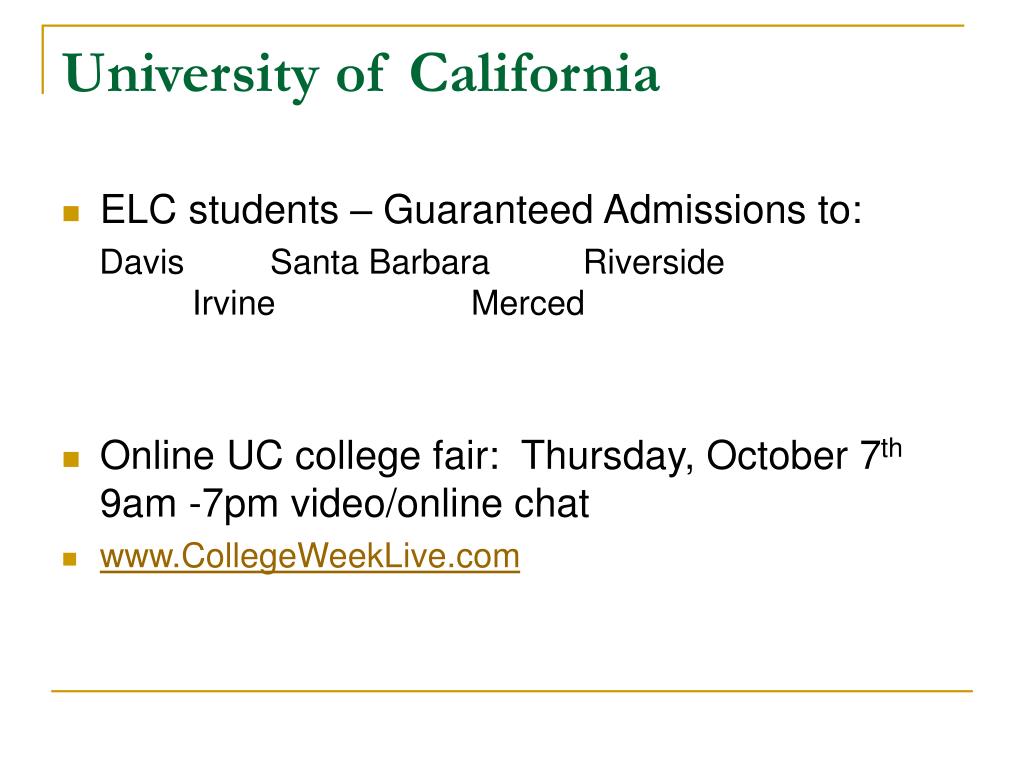Click the Merced campus name
1024x768 pixels.
click(528, 304)
